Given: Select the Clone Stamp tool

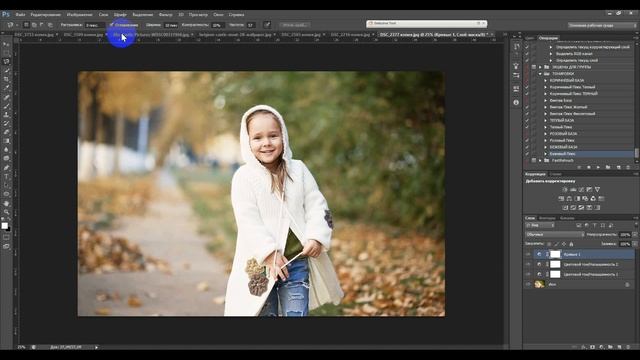Looking at the screenshot, I should 6,115.
